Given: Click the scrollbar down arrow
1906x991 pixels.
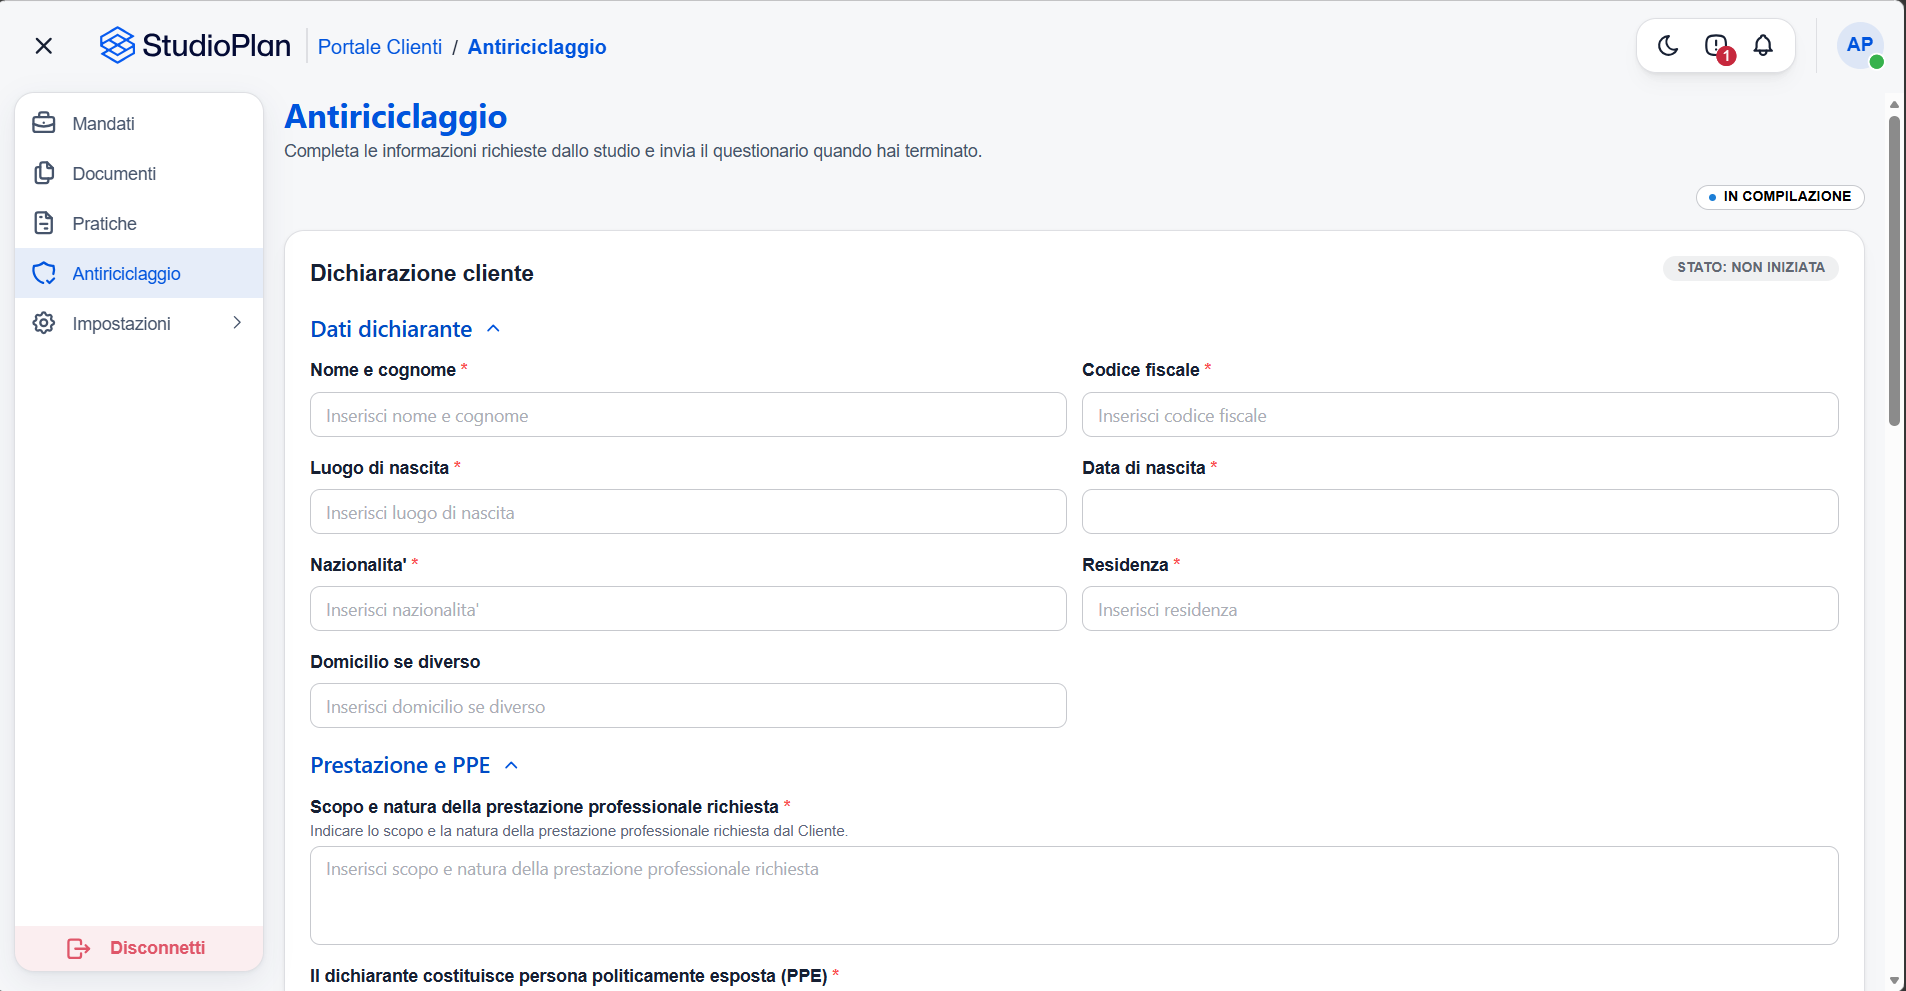Looking at the screenshot, I should pos(1894,981).
